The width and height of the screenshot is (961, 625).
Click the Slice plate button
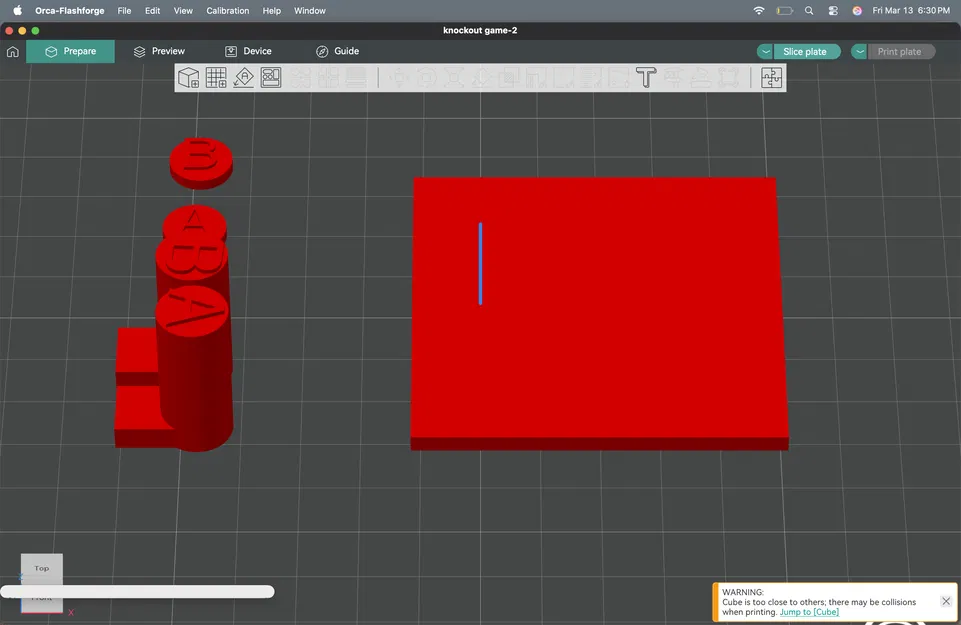[x=805, y=51]
